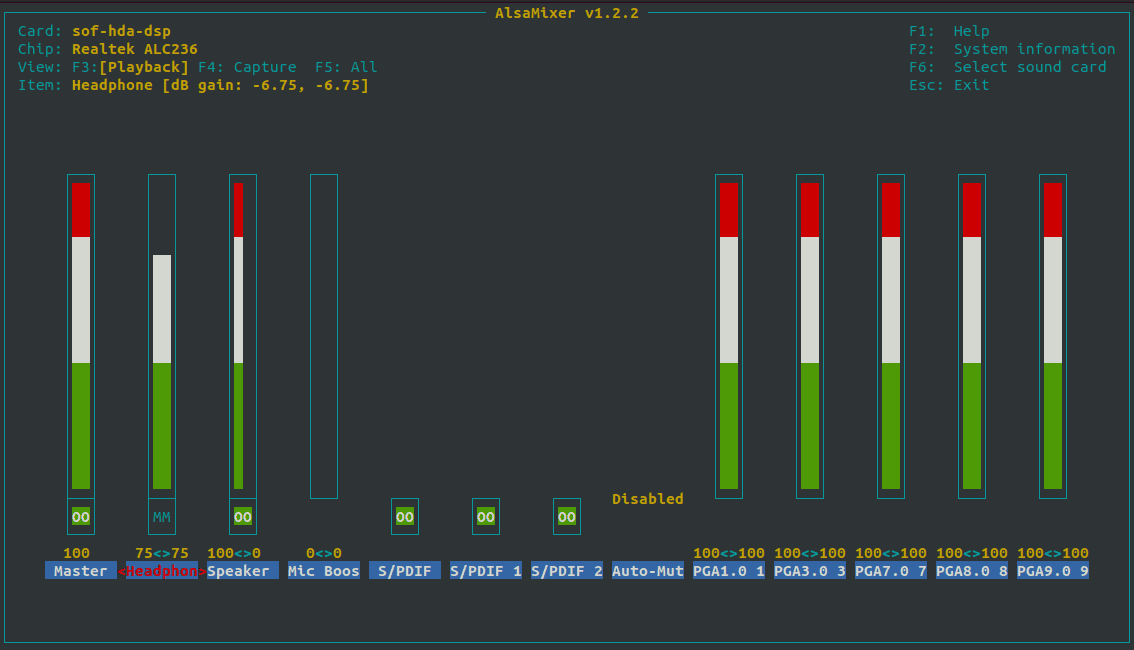Click the card name sof-hda-dsp

[x=122, y=31]
